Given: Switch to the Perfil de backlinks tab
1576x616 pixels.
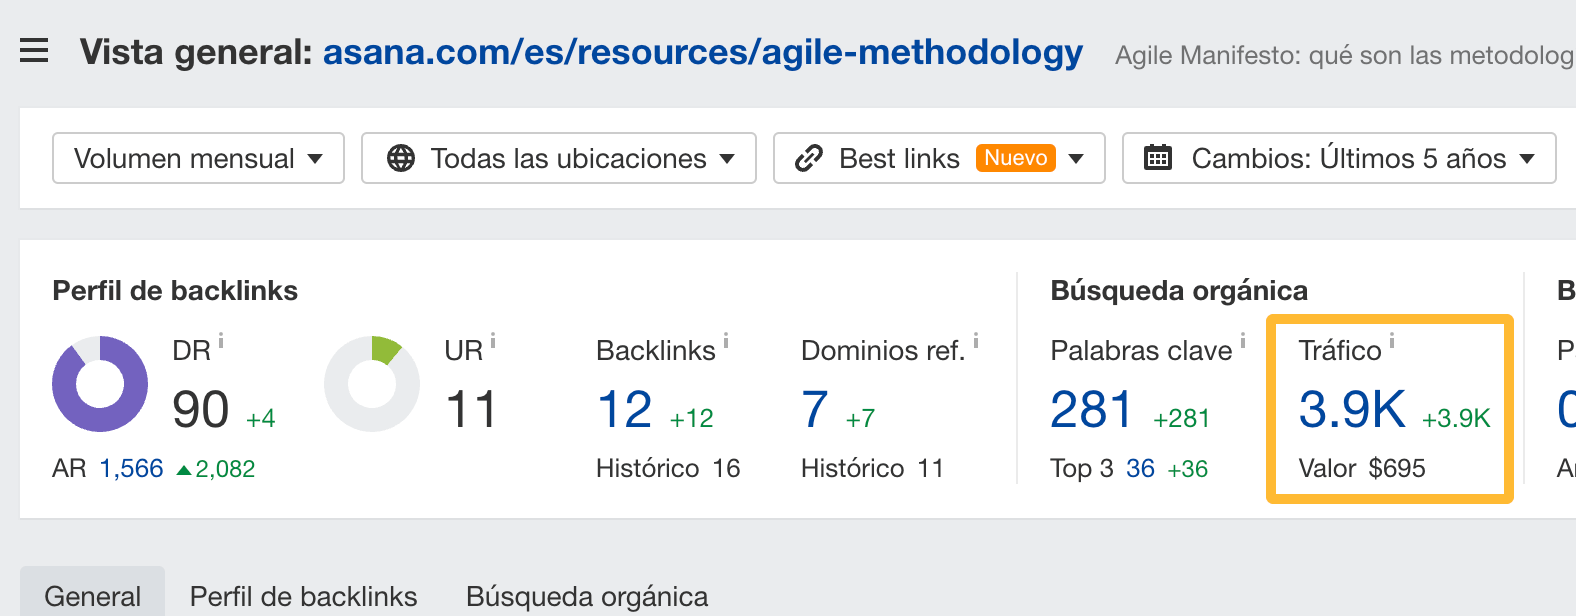Looking at the screenshot, I should click(x=303, y=596).
